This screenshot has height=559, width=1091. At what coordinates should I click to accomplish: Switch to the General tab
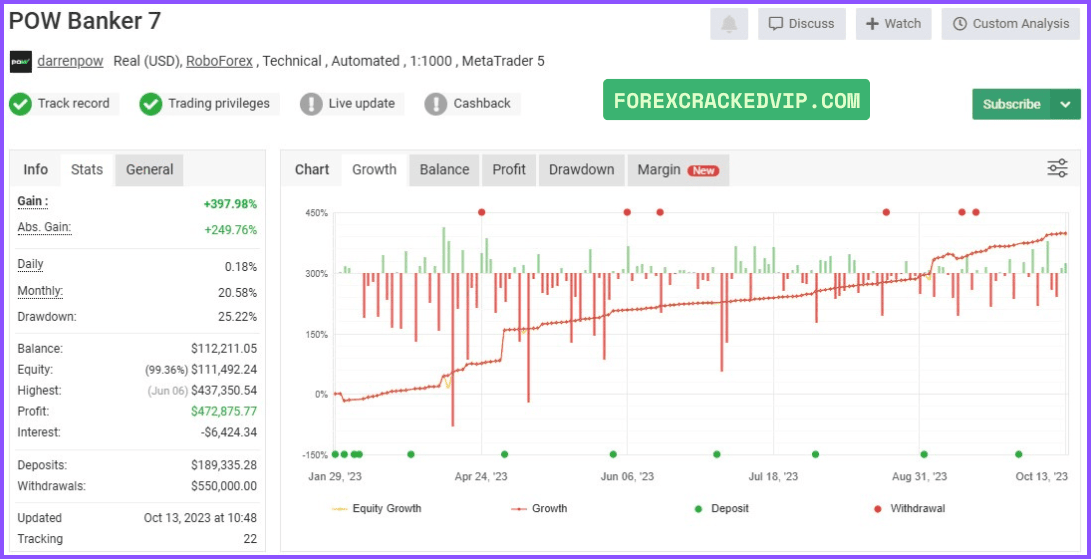pos(150,169)
